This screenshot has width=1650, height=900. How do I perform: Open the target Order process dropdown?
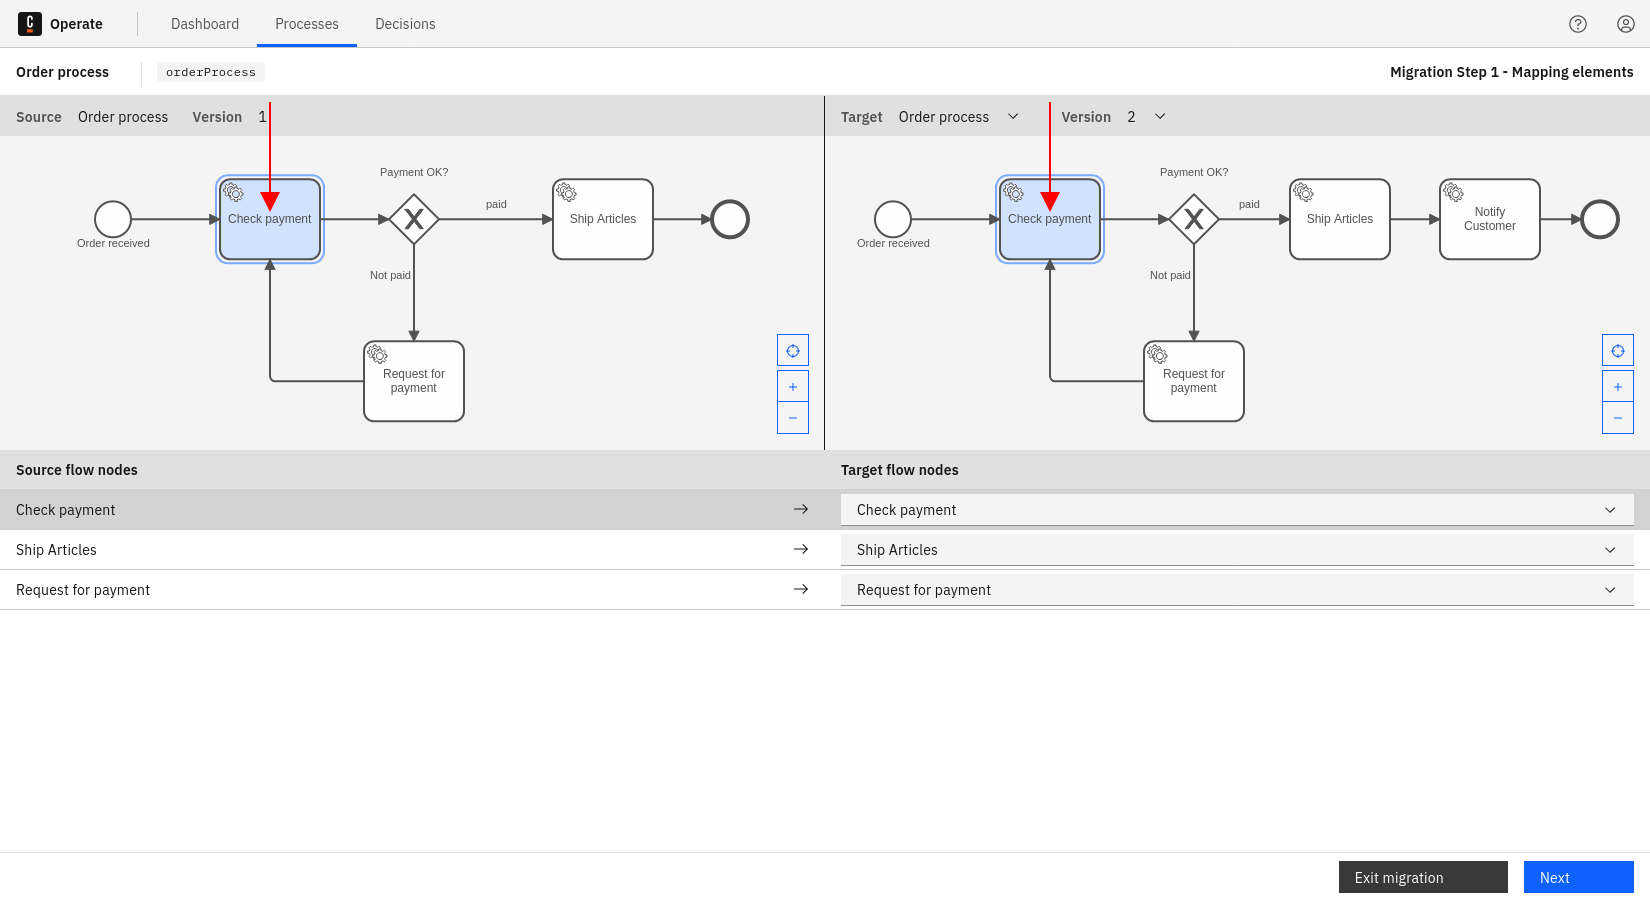1013,116
